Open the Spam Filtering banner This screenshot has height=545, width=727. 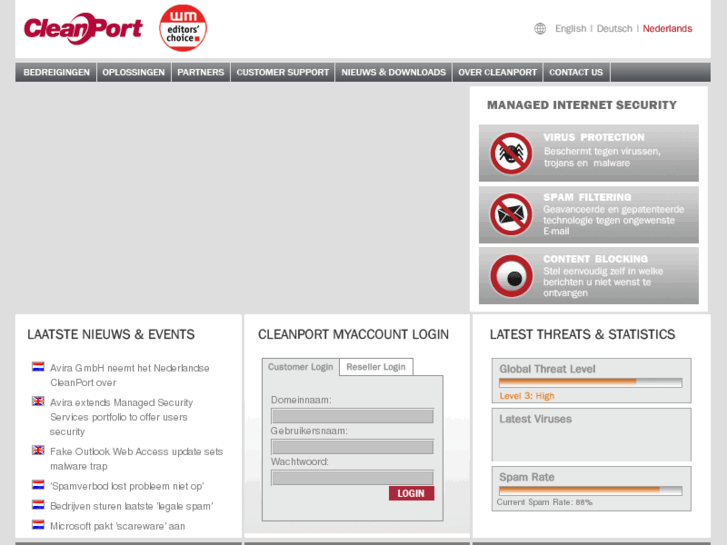tap(588, 214)
